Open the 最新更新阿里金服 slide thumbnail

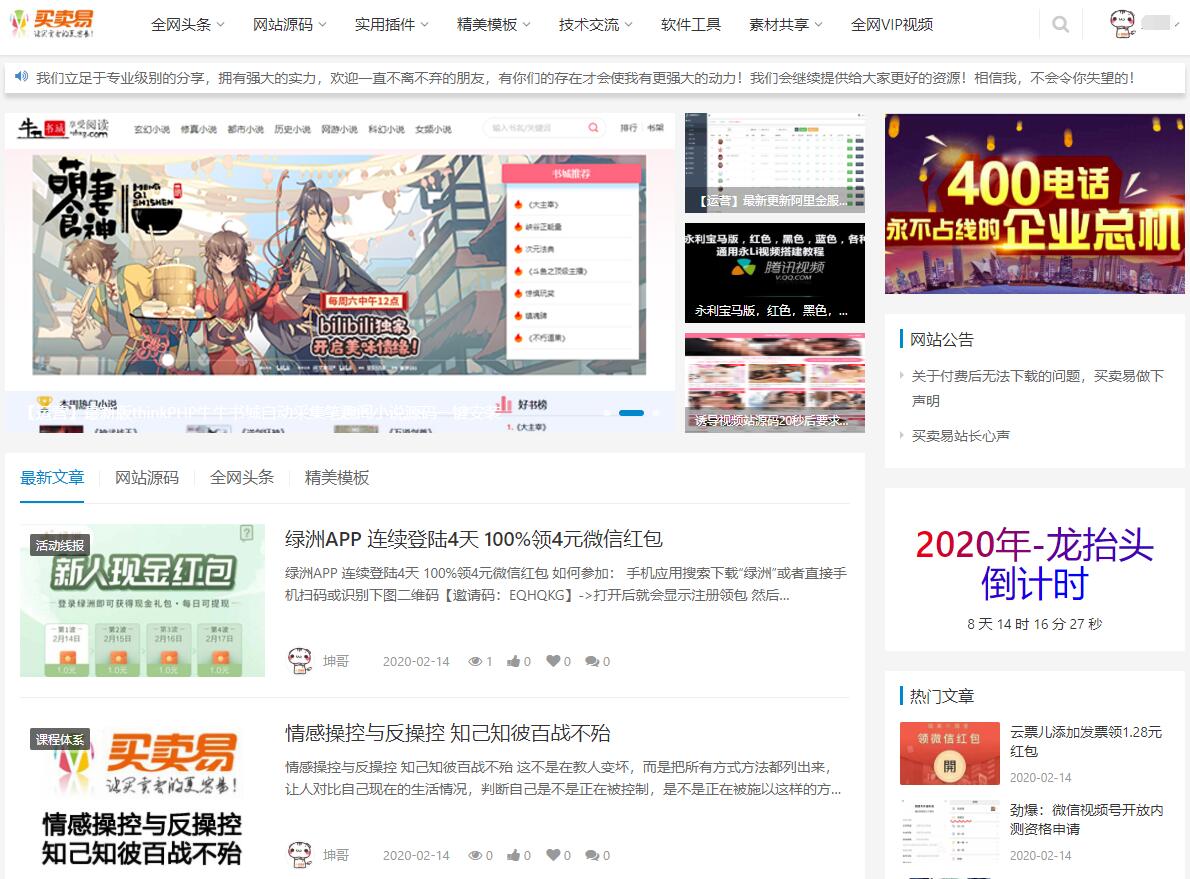click(775, 162)
